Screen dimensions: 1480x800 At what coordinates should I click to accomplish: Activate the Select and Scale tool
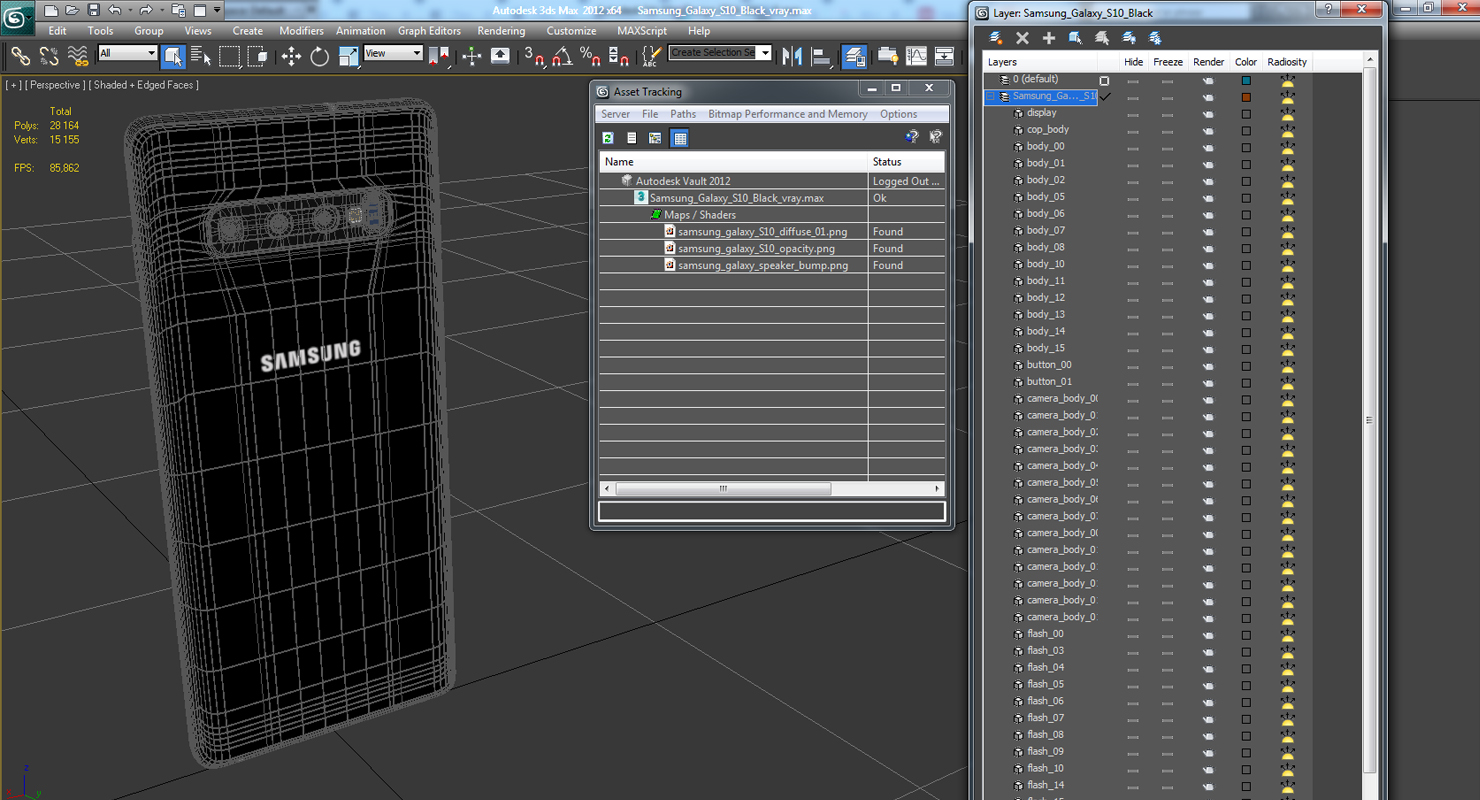coord(348,56)
